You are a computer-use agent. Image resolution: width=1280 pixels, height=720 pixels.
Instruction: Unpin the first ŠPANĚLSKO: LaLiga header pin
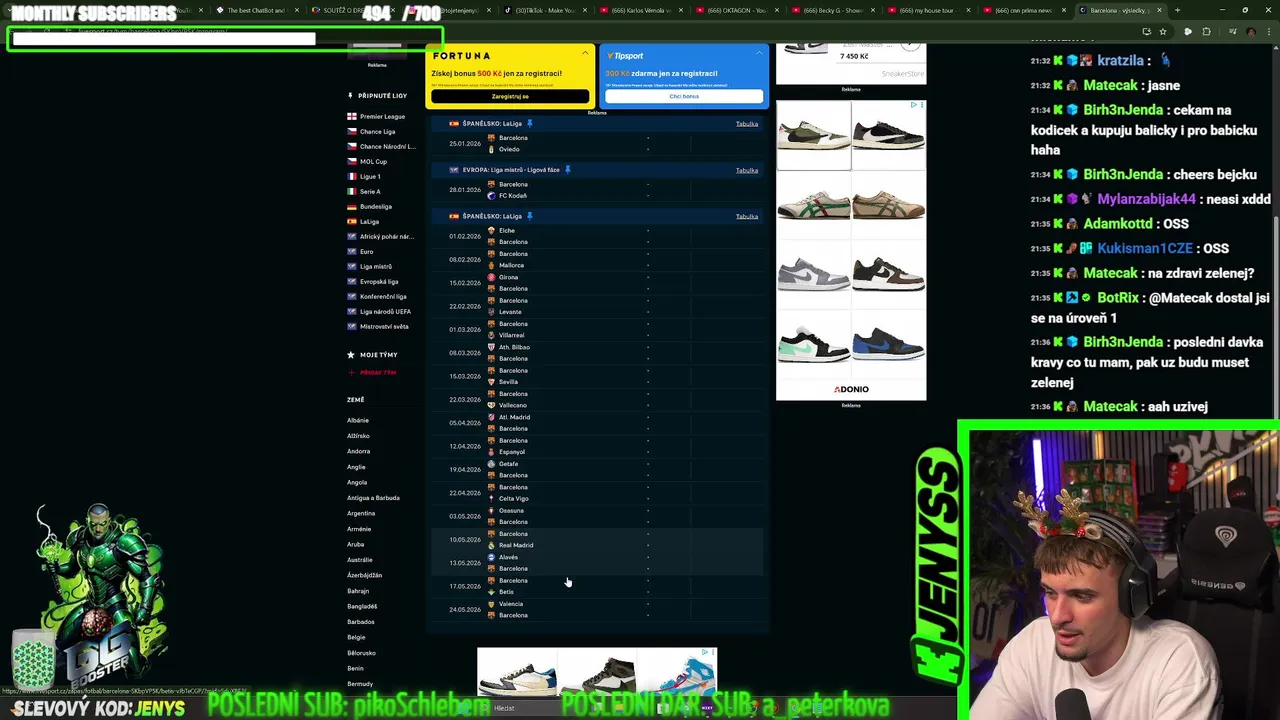[530, 123]
